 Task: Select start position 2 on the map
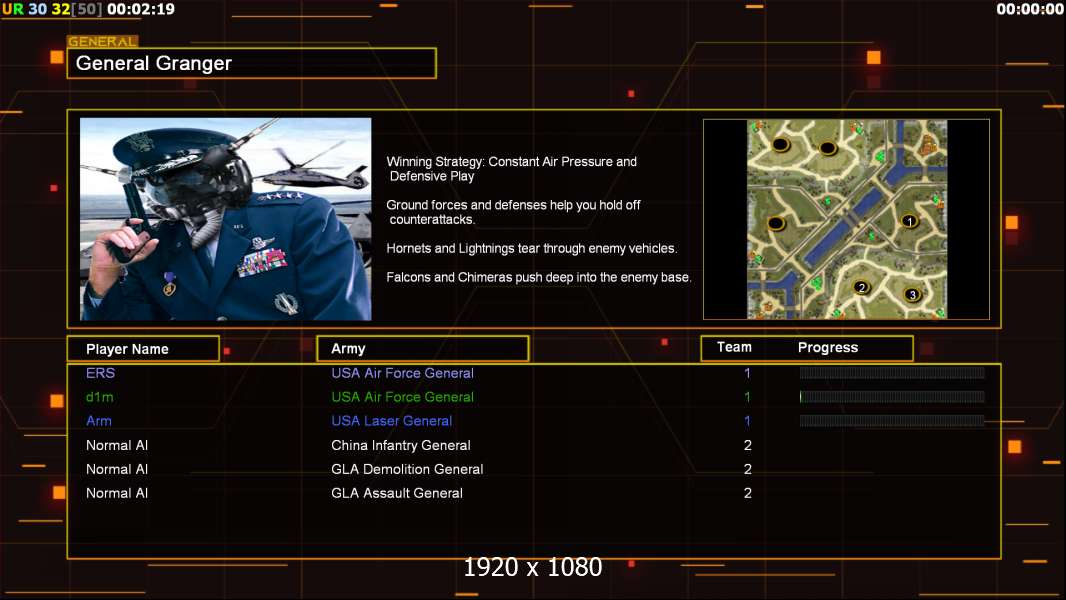pyautogui.click(x=861, y=287)
